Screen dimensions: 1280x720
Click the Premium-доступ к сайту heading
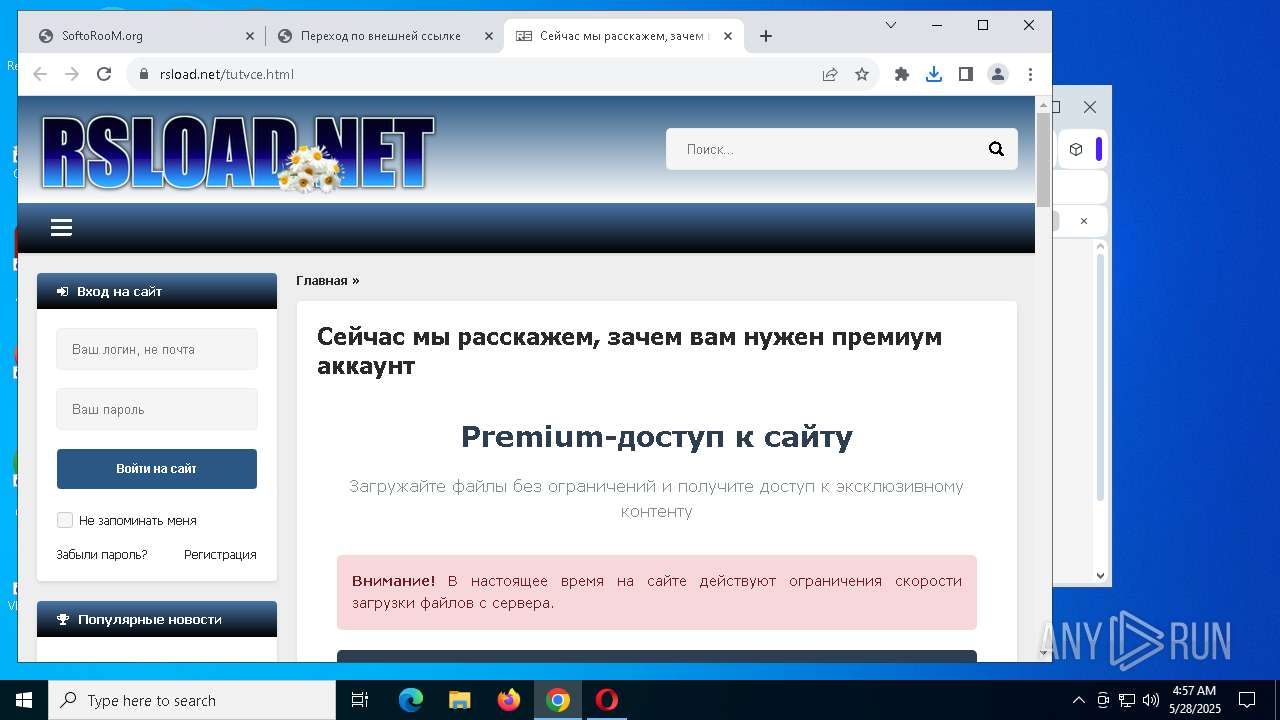656,437
